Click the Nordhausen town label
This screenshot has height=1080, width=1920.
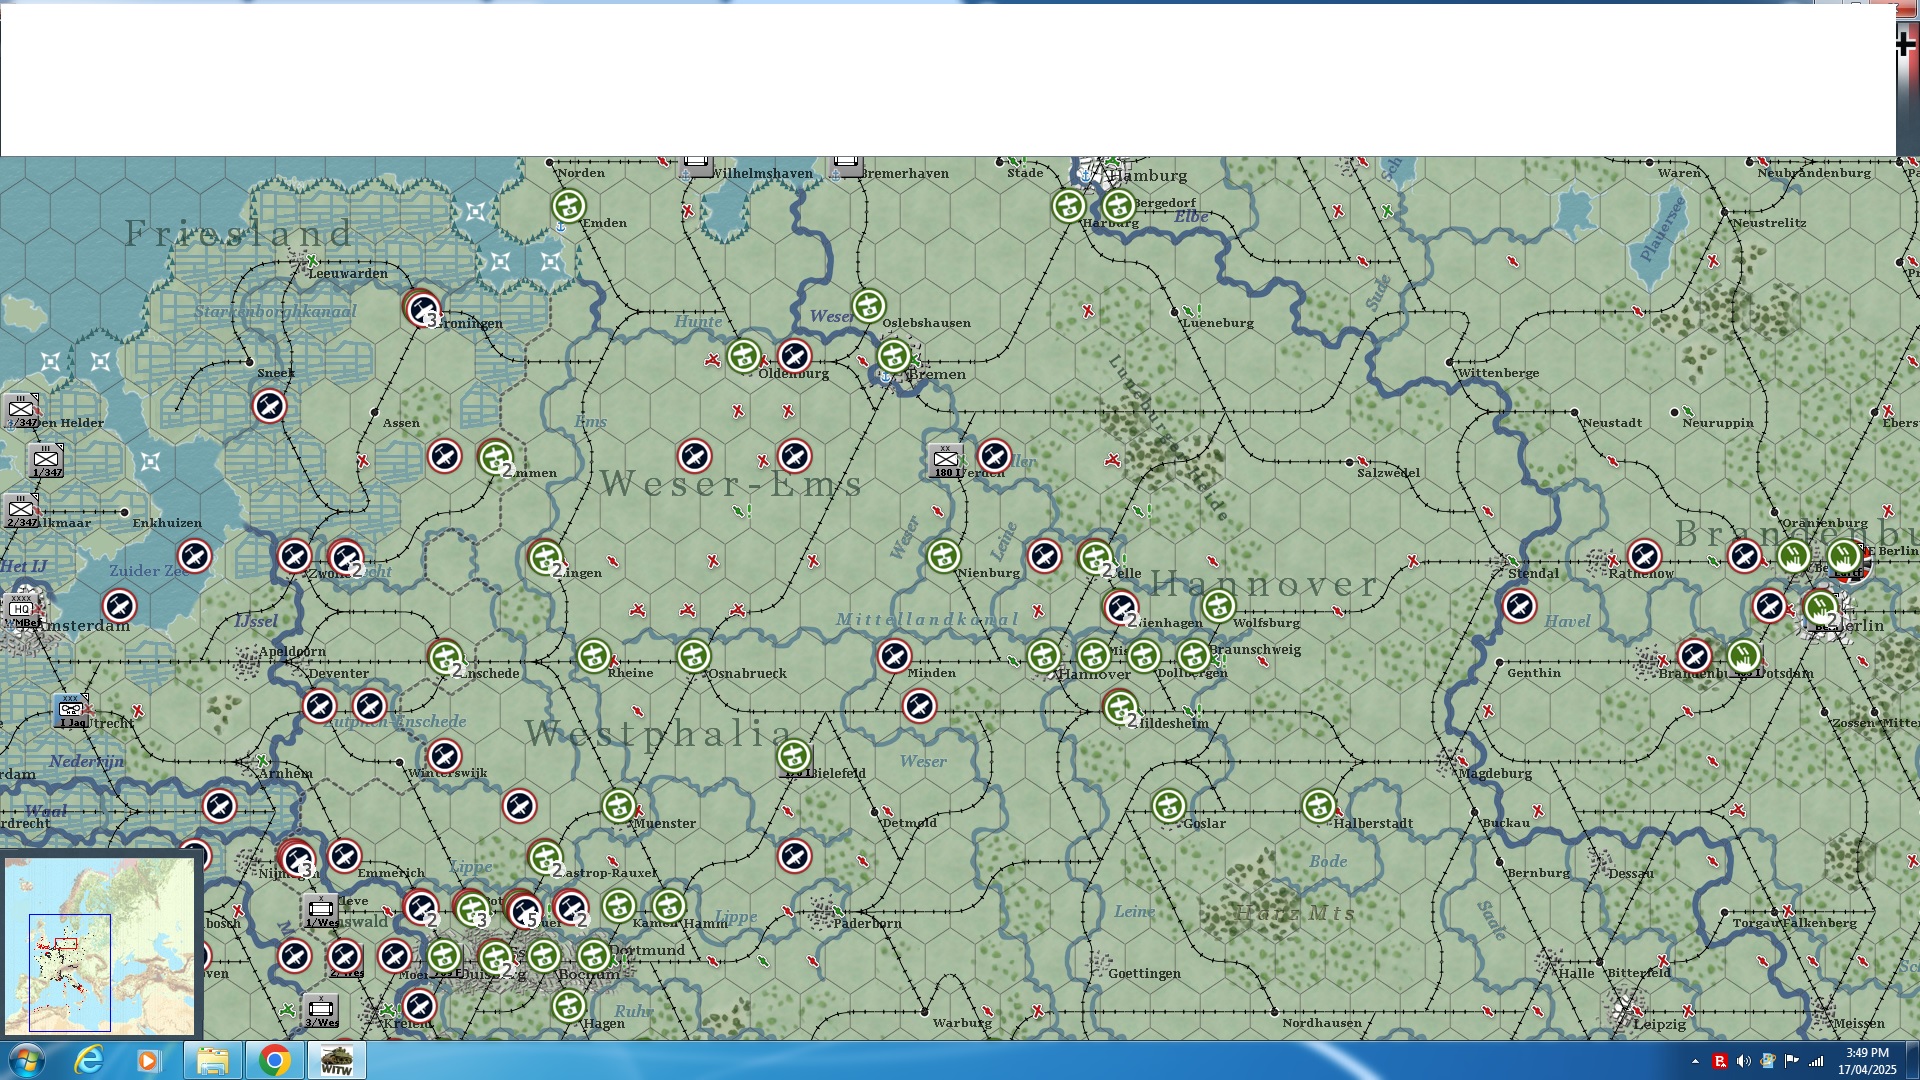[1321, 1023]
